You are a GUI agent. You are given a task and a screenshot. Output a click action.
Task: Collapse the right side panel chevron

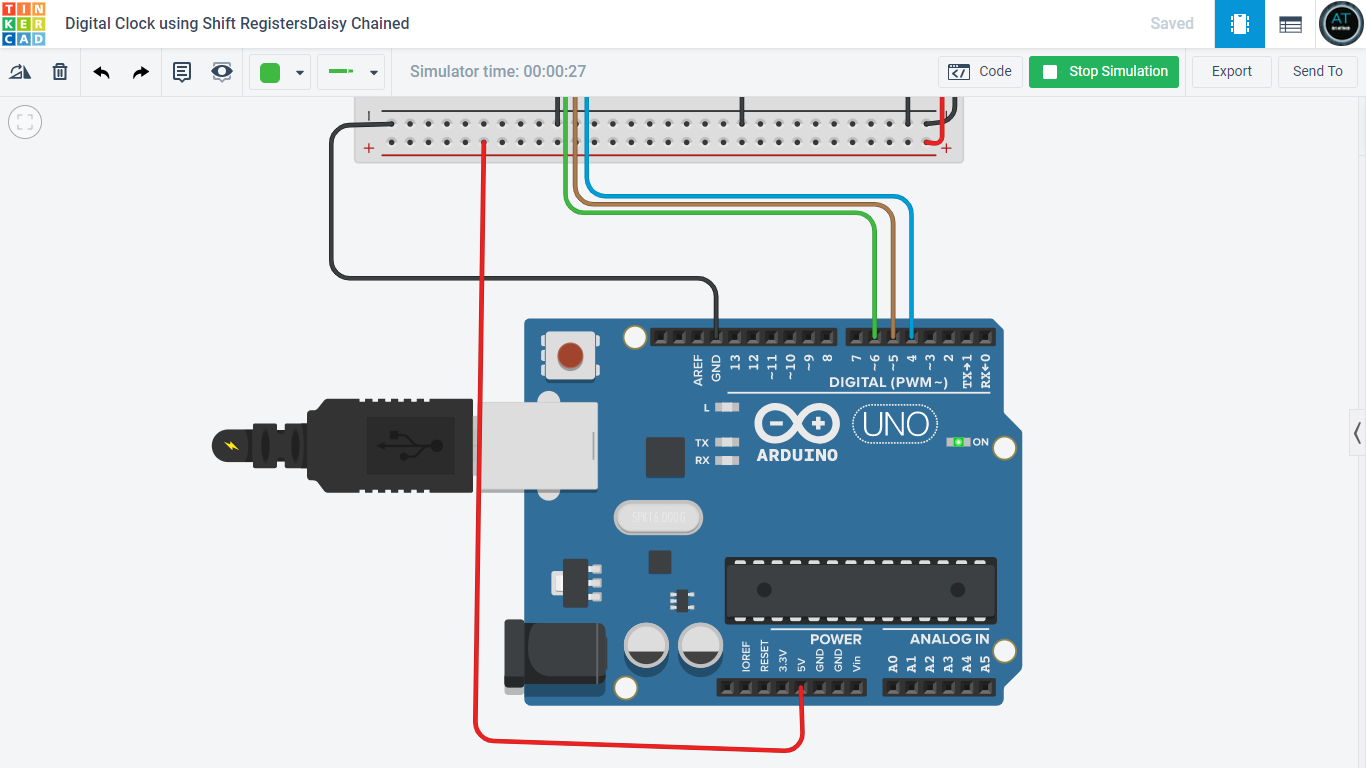click(1357, 433)
